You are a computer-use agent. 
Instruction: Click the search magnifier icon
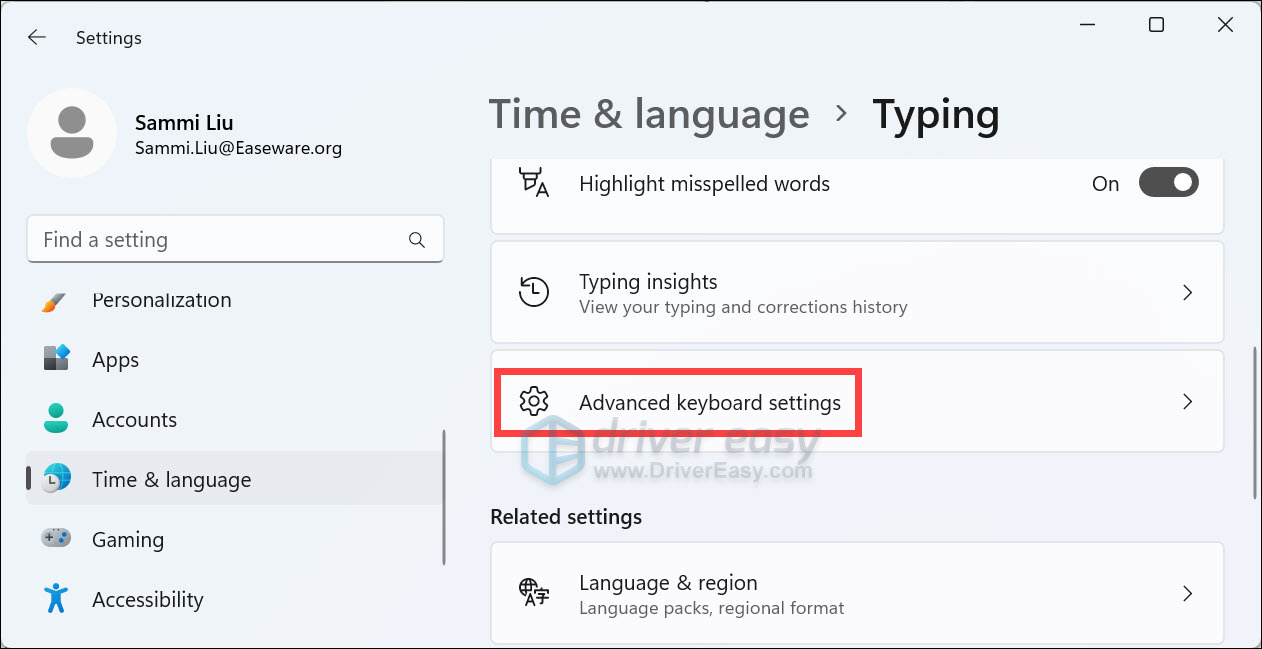[417, 240]
